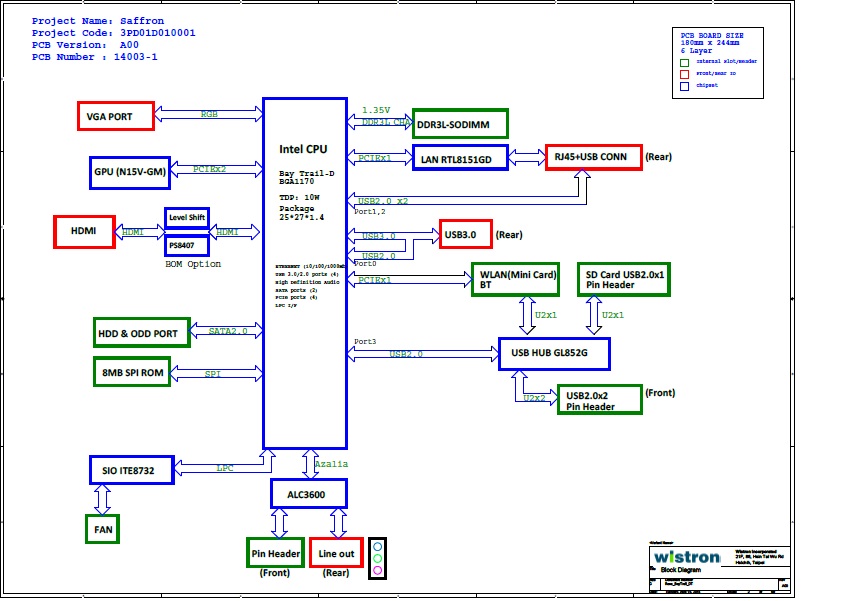Select the USB HUB GL852G block
851x601 pixels.
(554, 354)
